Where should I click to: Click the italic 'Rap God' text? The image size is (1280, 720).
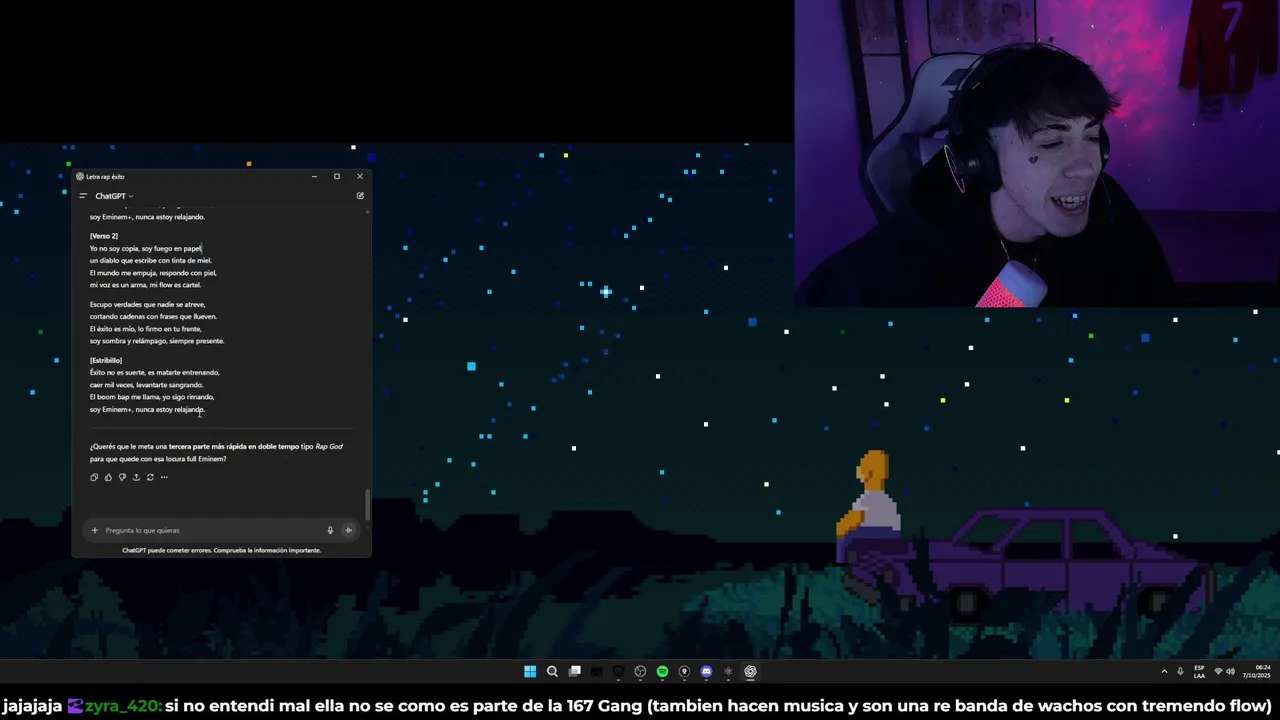point(329,446)
